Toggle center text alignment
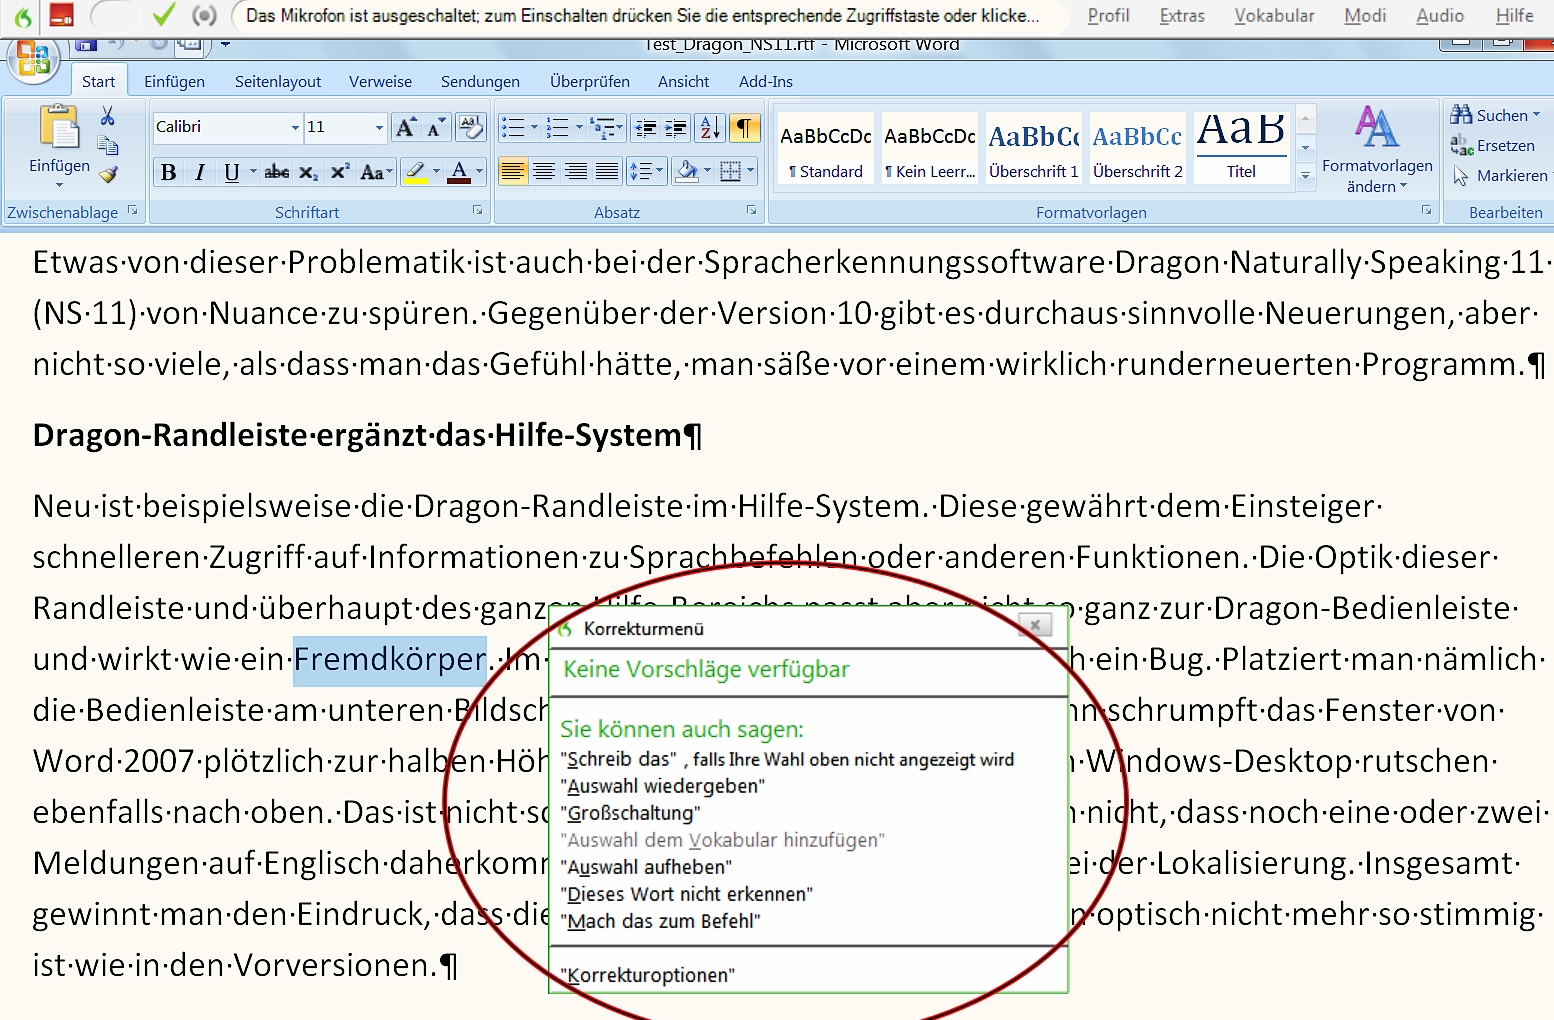 pos(544,172)
